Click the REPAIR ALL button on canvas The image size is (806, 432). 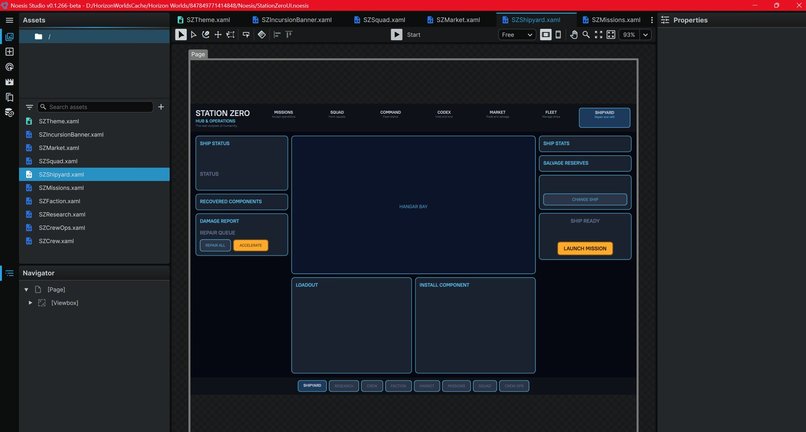(x=215, y=245)
